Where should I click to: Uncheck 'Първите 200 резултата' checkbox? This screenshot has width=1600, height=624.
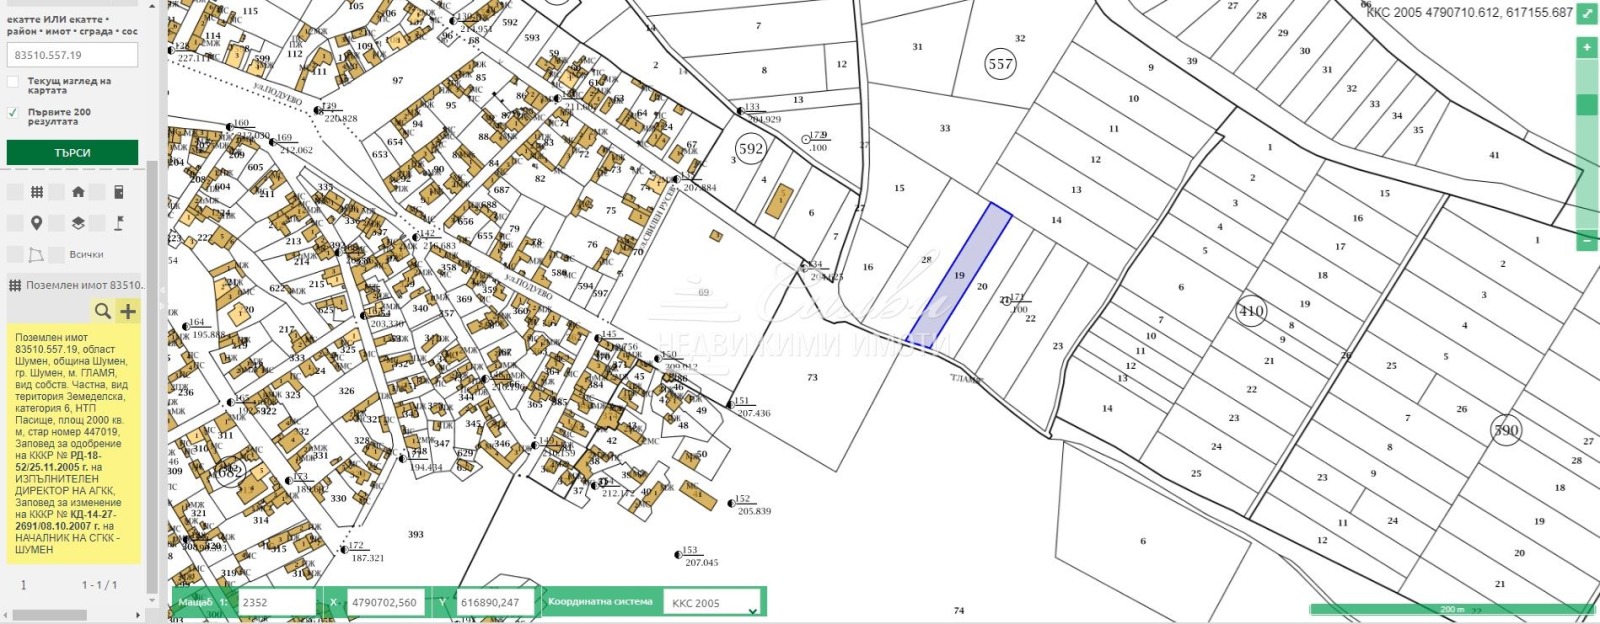pos(13,113)
